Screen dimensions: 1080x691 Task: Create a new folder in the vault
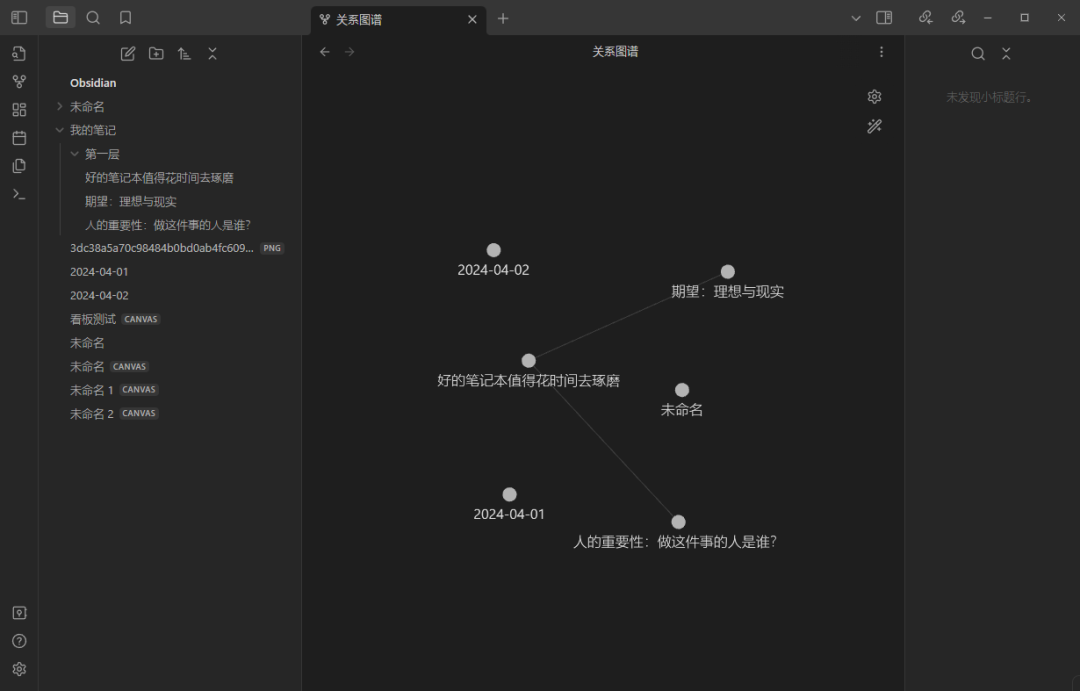point(156,53)
